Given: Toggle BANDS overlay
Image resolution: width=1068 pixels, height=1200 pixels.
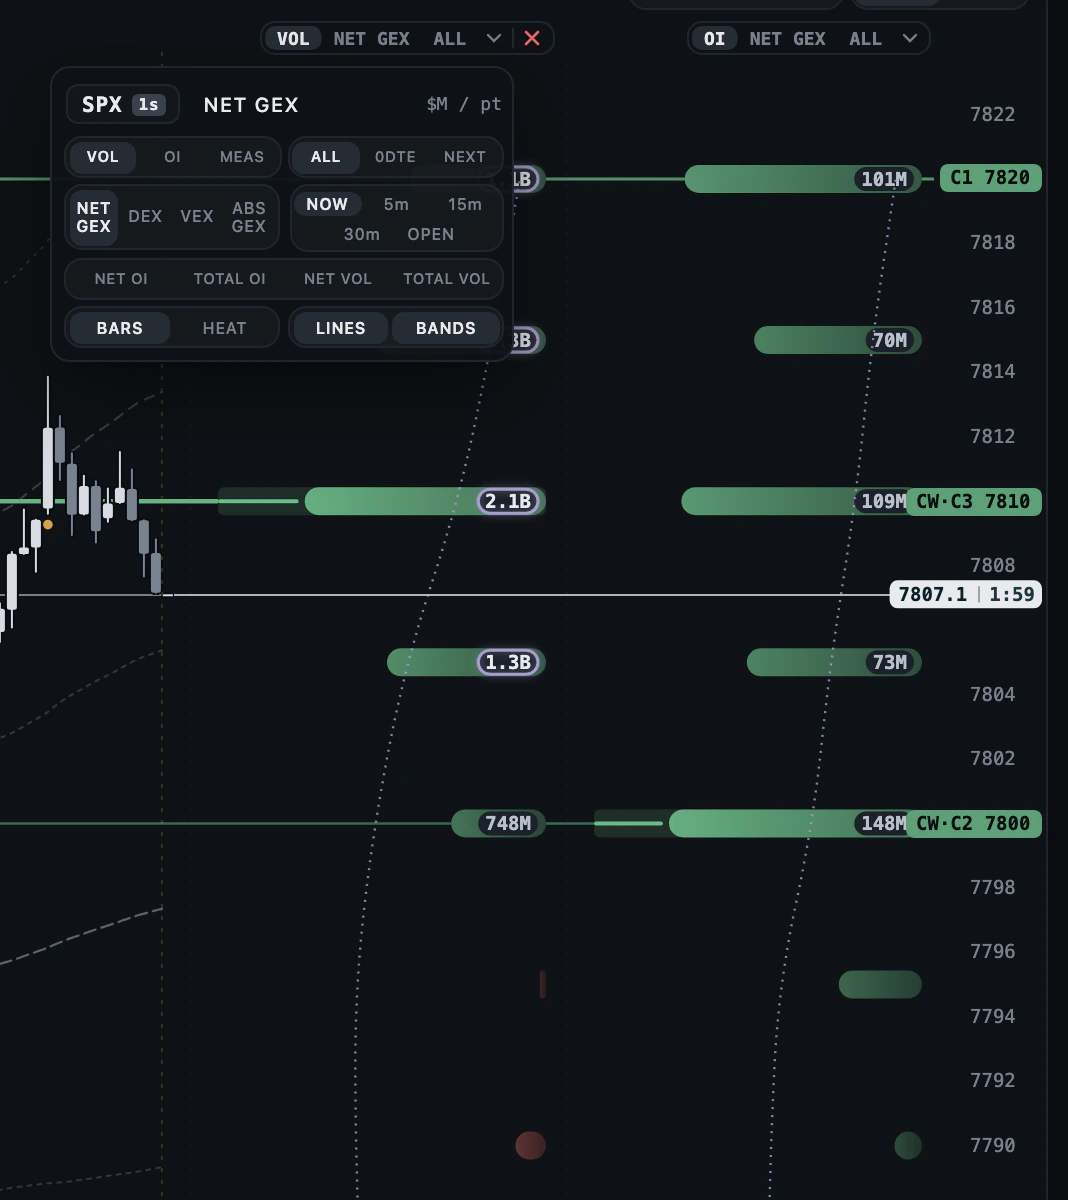Looking at the screenshot, I should (x=446, y=328).
